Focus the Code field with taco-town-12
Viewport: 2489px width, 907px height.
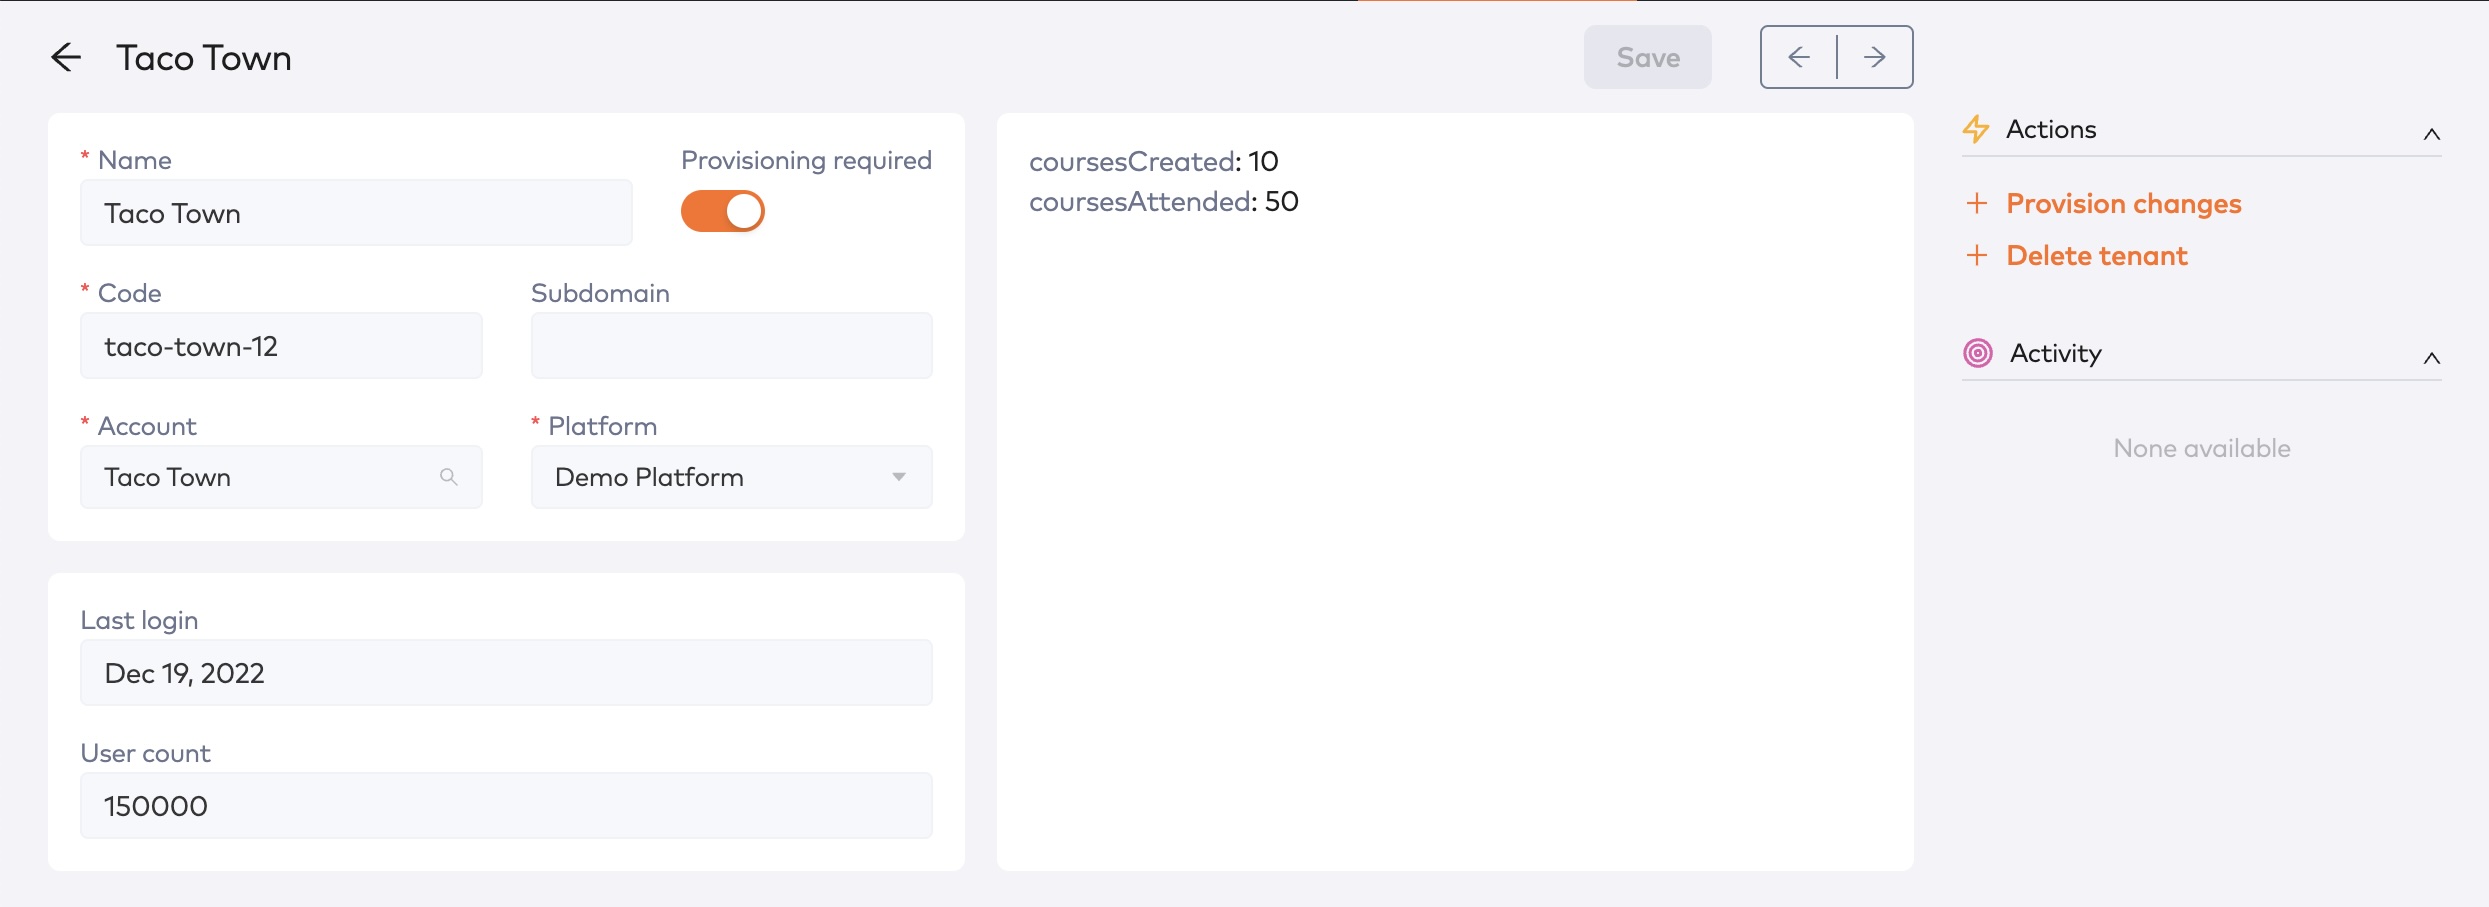281,346
